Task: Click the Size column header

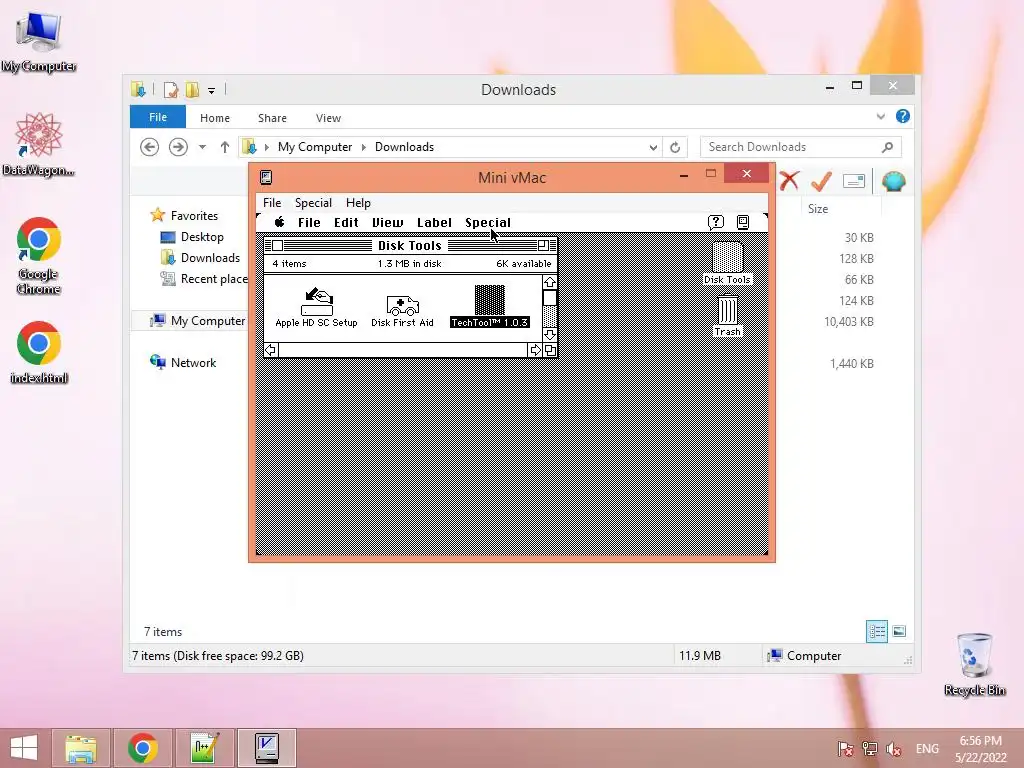Action: pos(818,208)
